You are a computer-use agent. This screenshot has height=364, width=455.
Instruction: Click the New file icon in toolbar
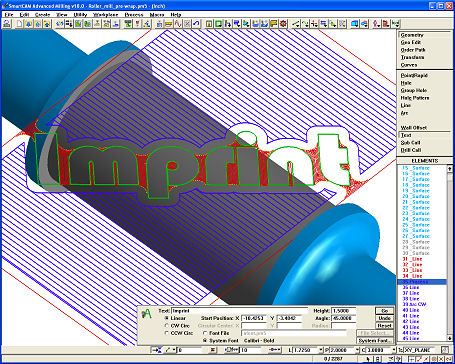20,24
